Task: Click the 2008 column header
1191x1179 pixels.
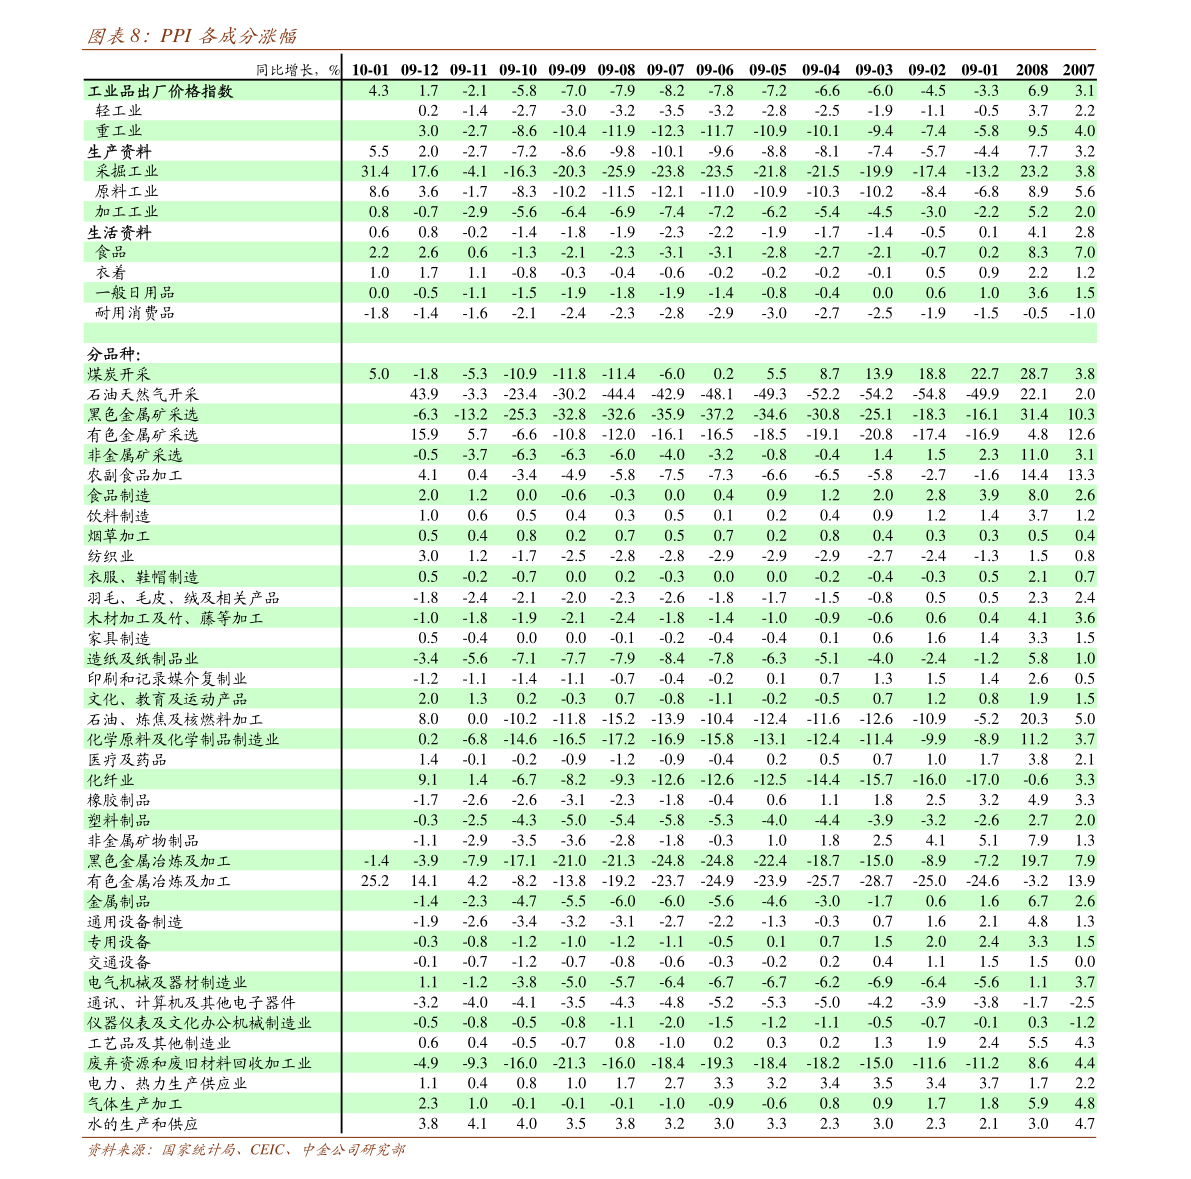Action: [x=1031, y=69]
